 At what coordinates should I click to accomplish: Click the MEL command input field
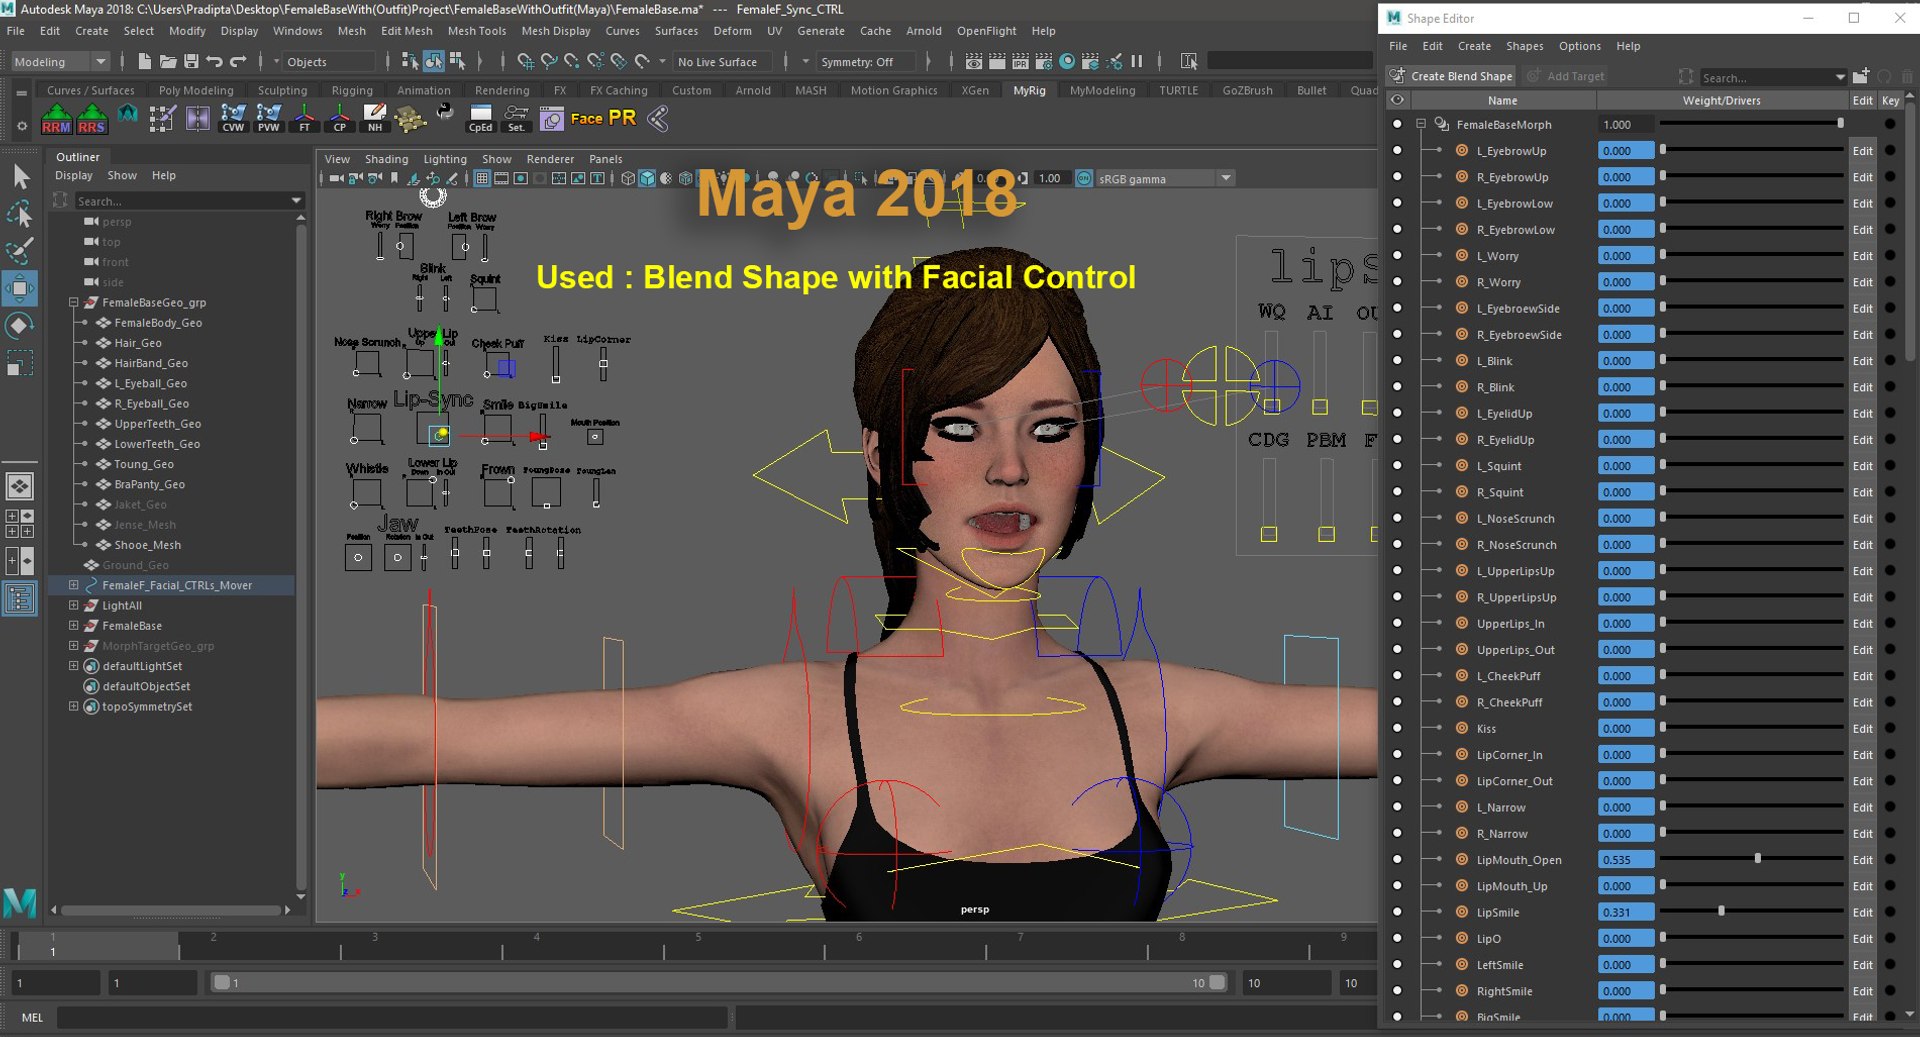[x=392, y=1018]
